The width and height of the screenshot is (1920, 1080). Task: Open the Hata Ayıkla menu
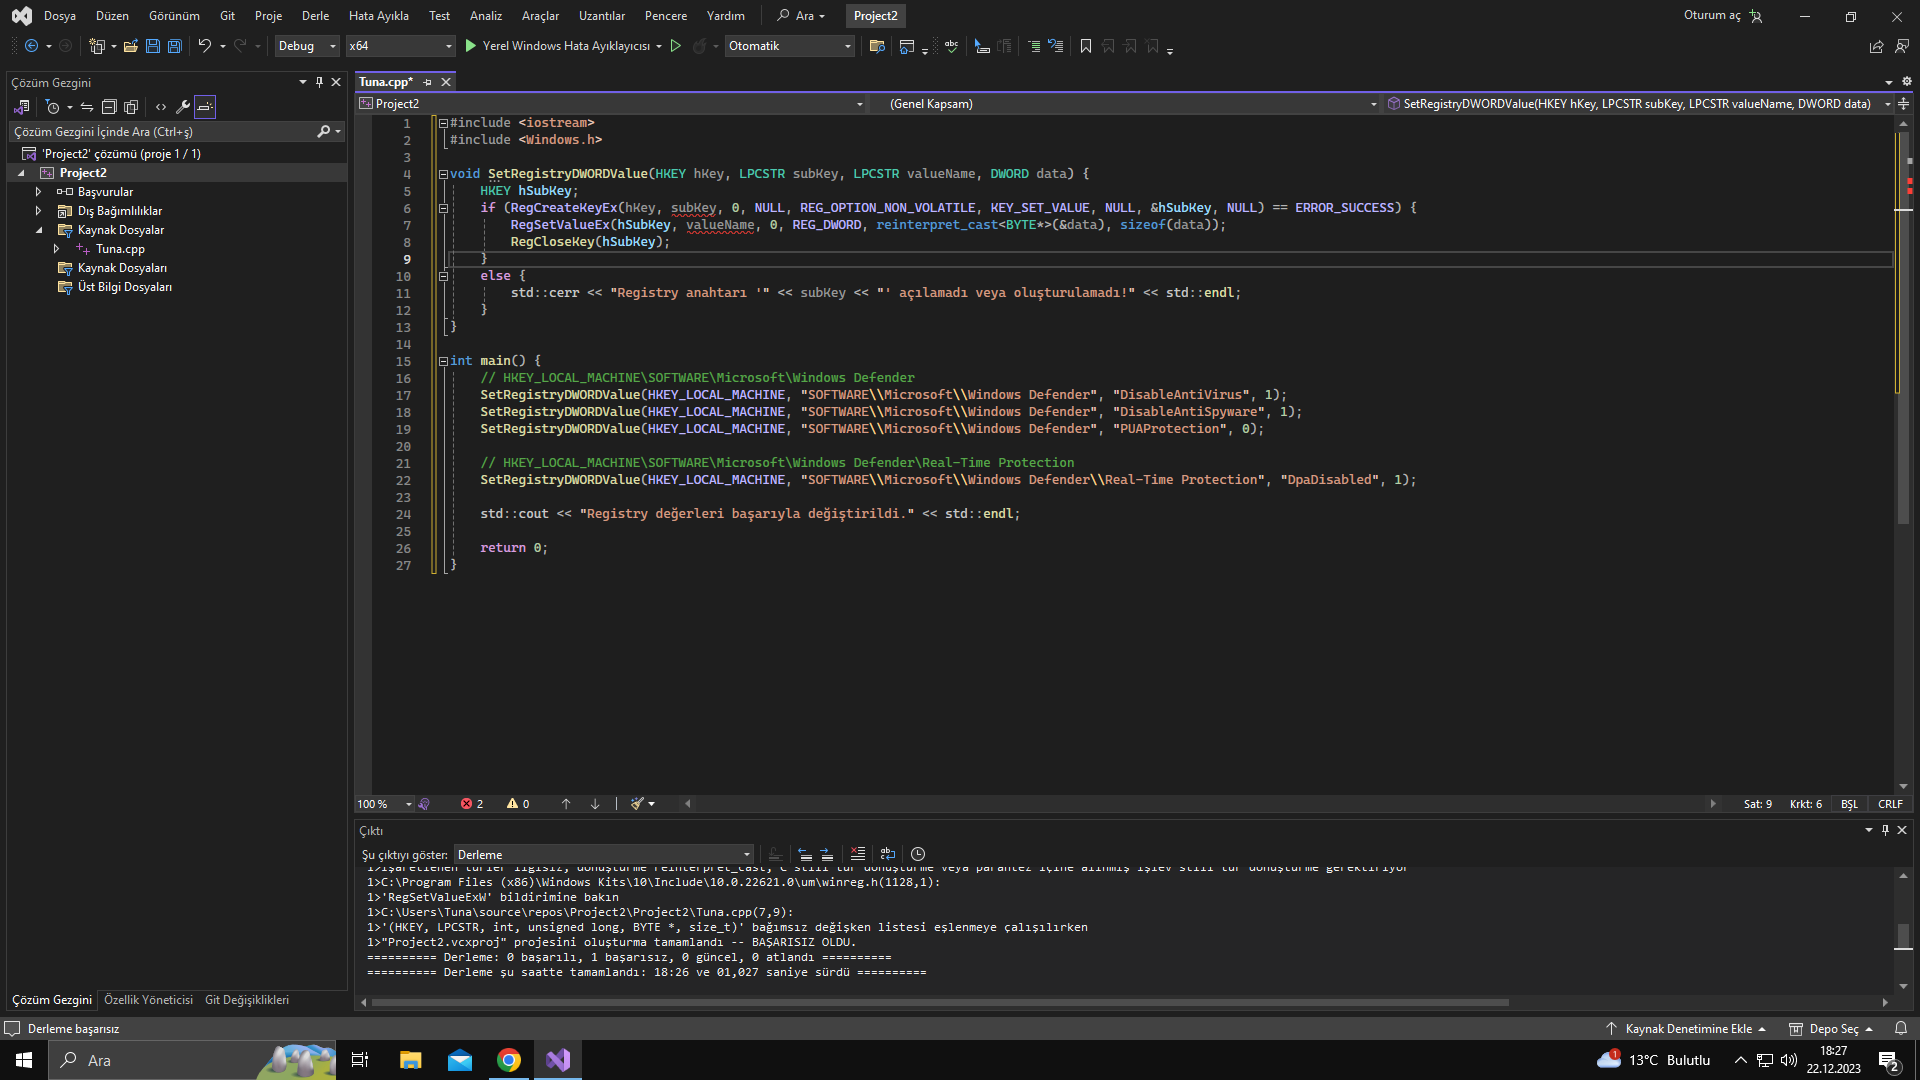point(378,16)
